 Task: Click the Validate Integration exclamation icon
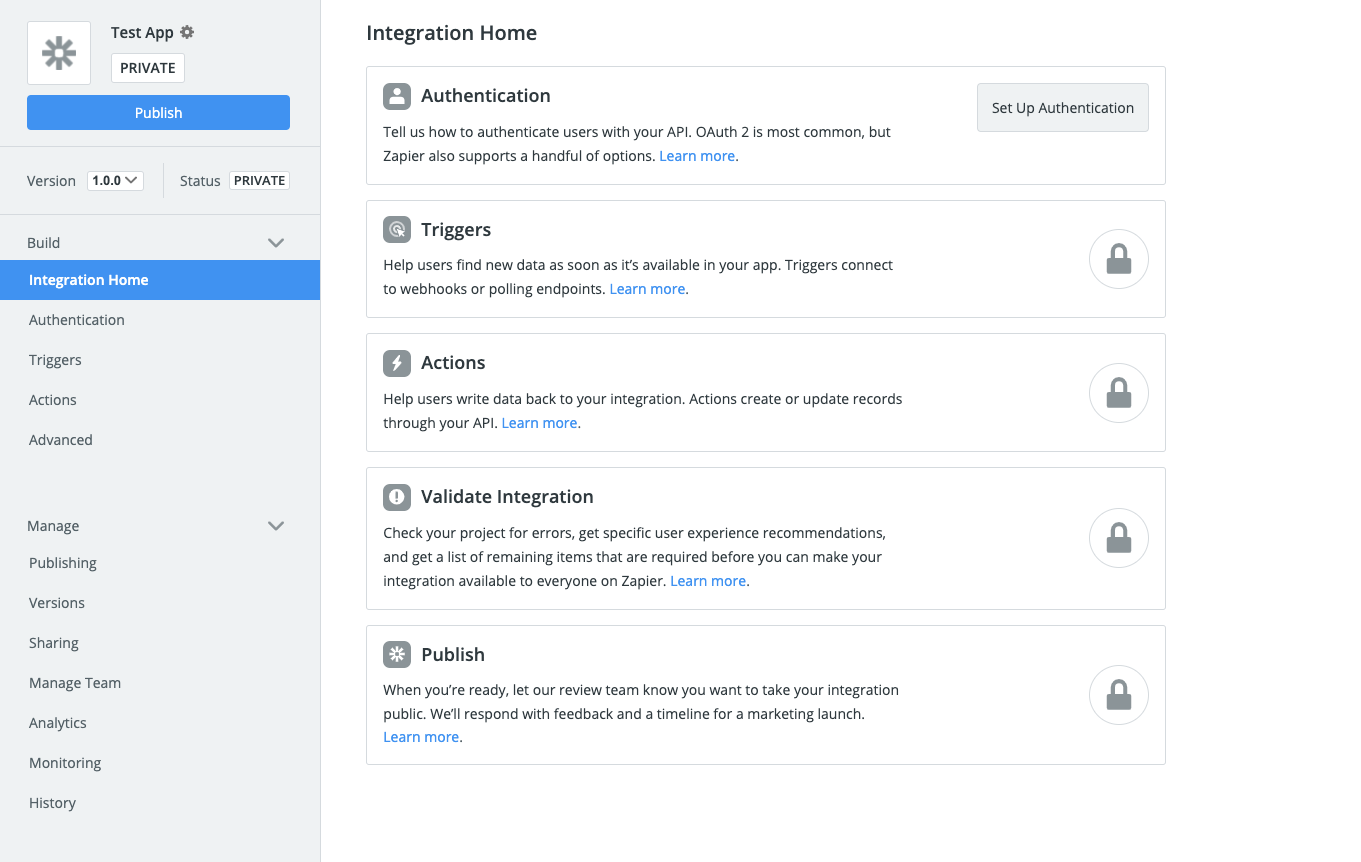(x=397, y=497)
